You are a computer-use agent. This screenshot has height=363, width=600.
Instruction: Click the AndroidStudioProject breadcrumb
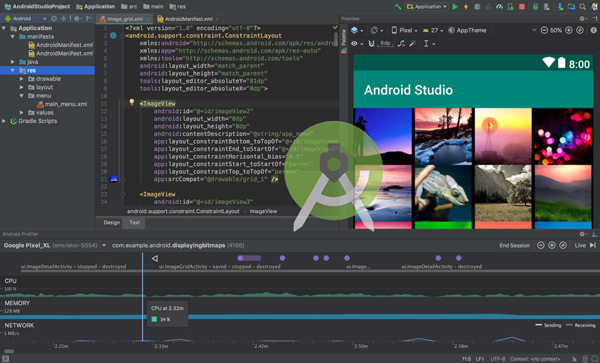coord(38,7)
